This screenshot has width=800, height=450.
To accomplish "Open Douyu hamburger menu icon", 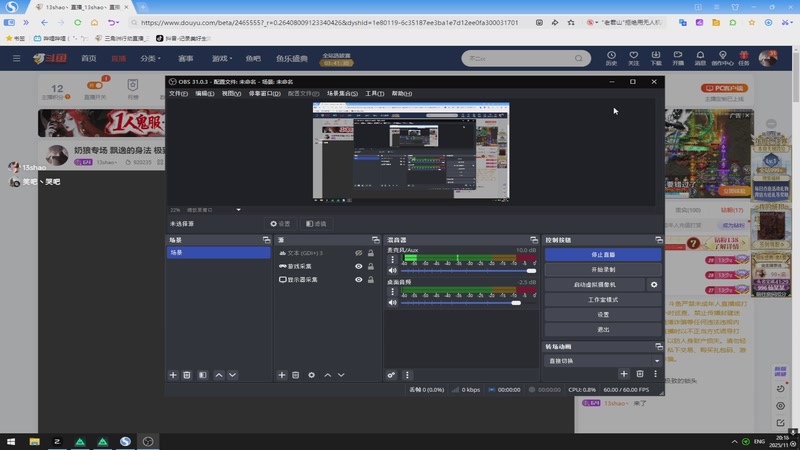I will [17, 58].
